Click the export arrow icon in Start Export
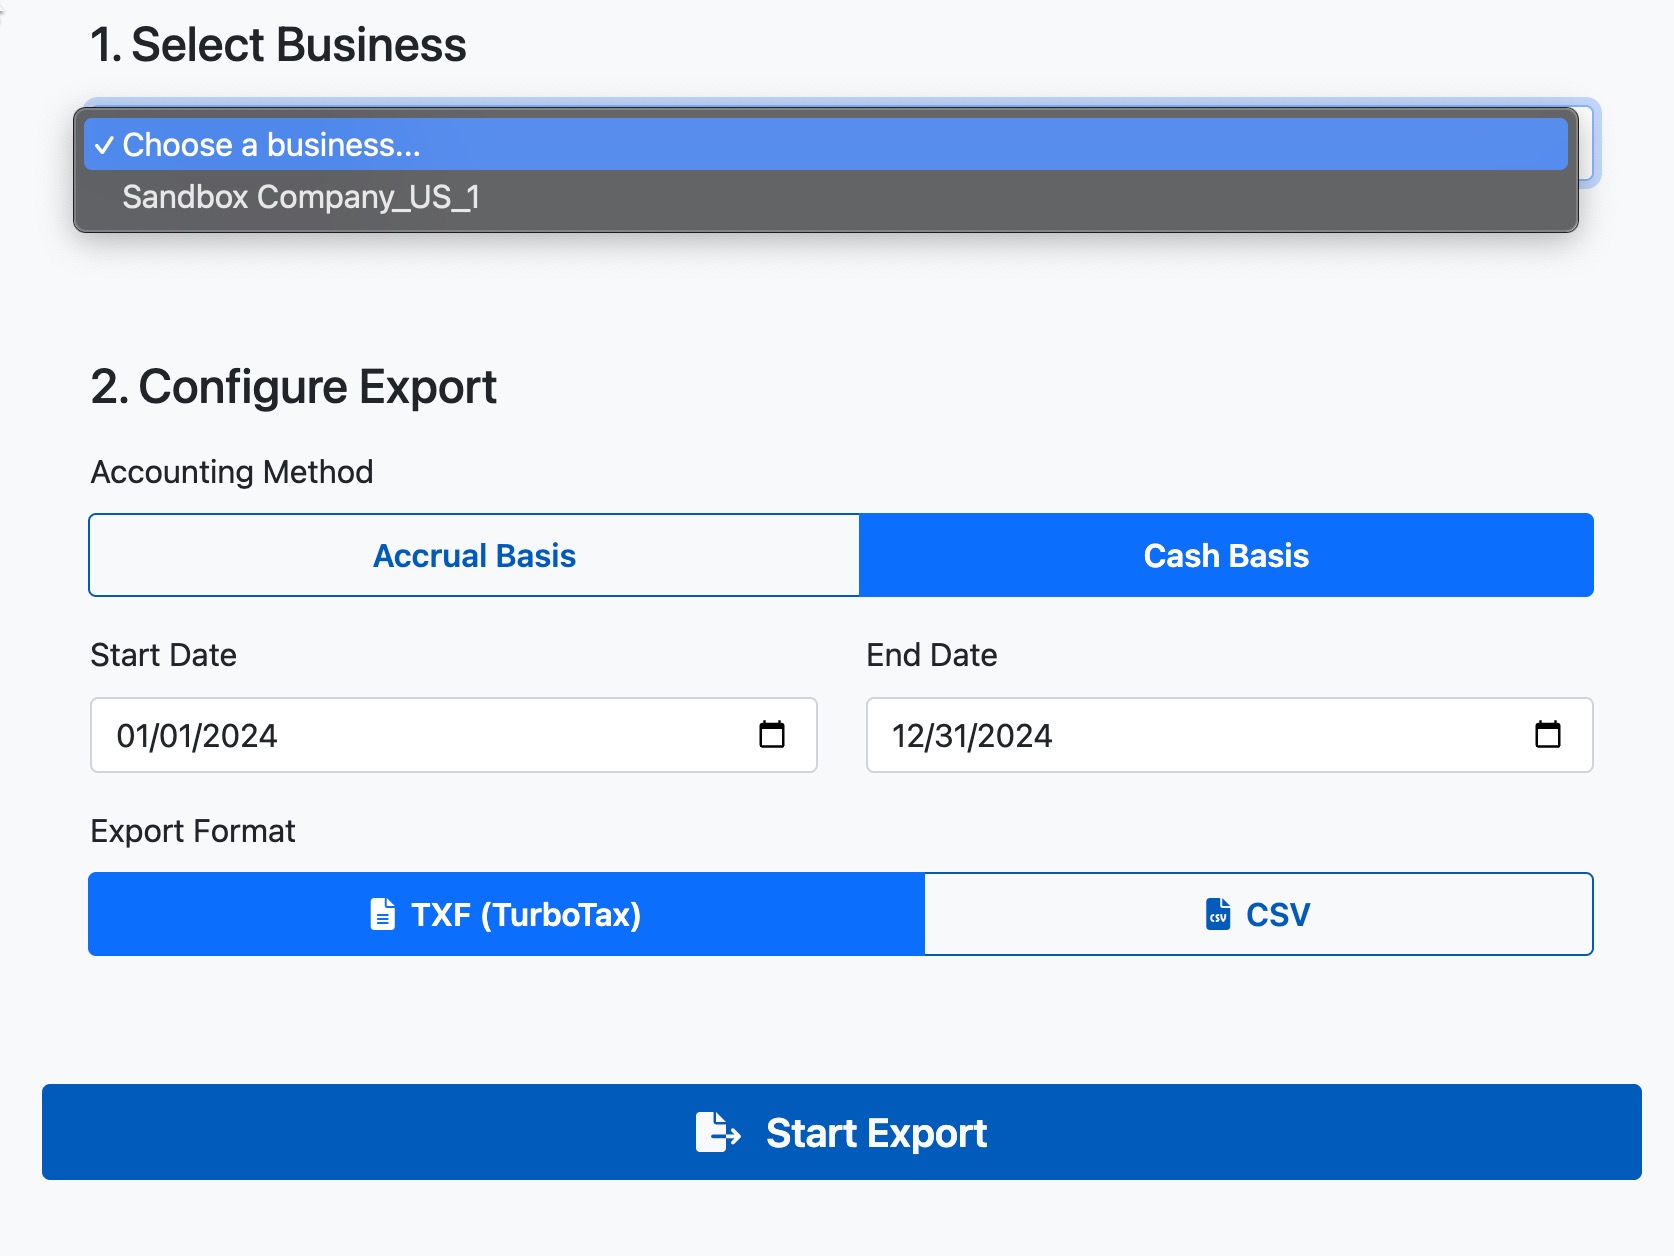Image resolution: width=1674 pixels, height=1256 pixels. tap(718, 1133)
